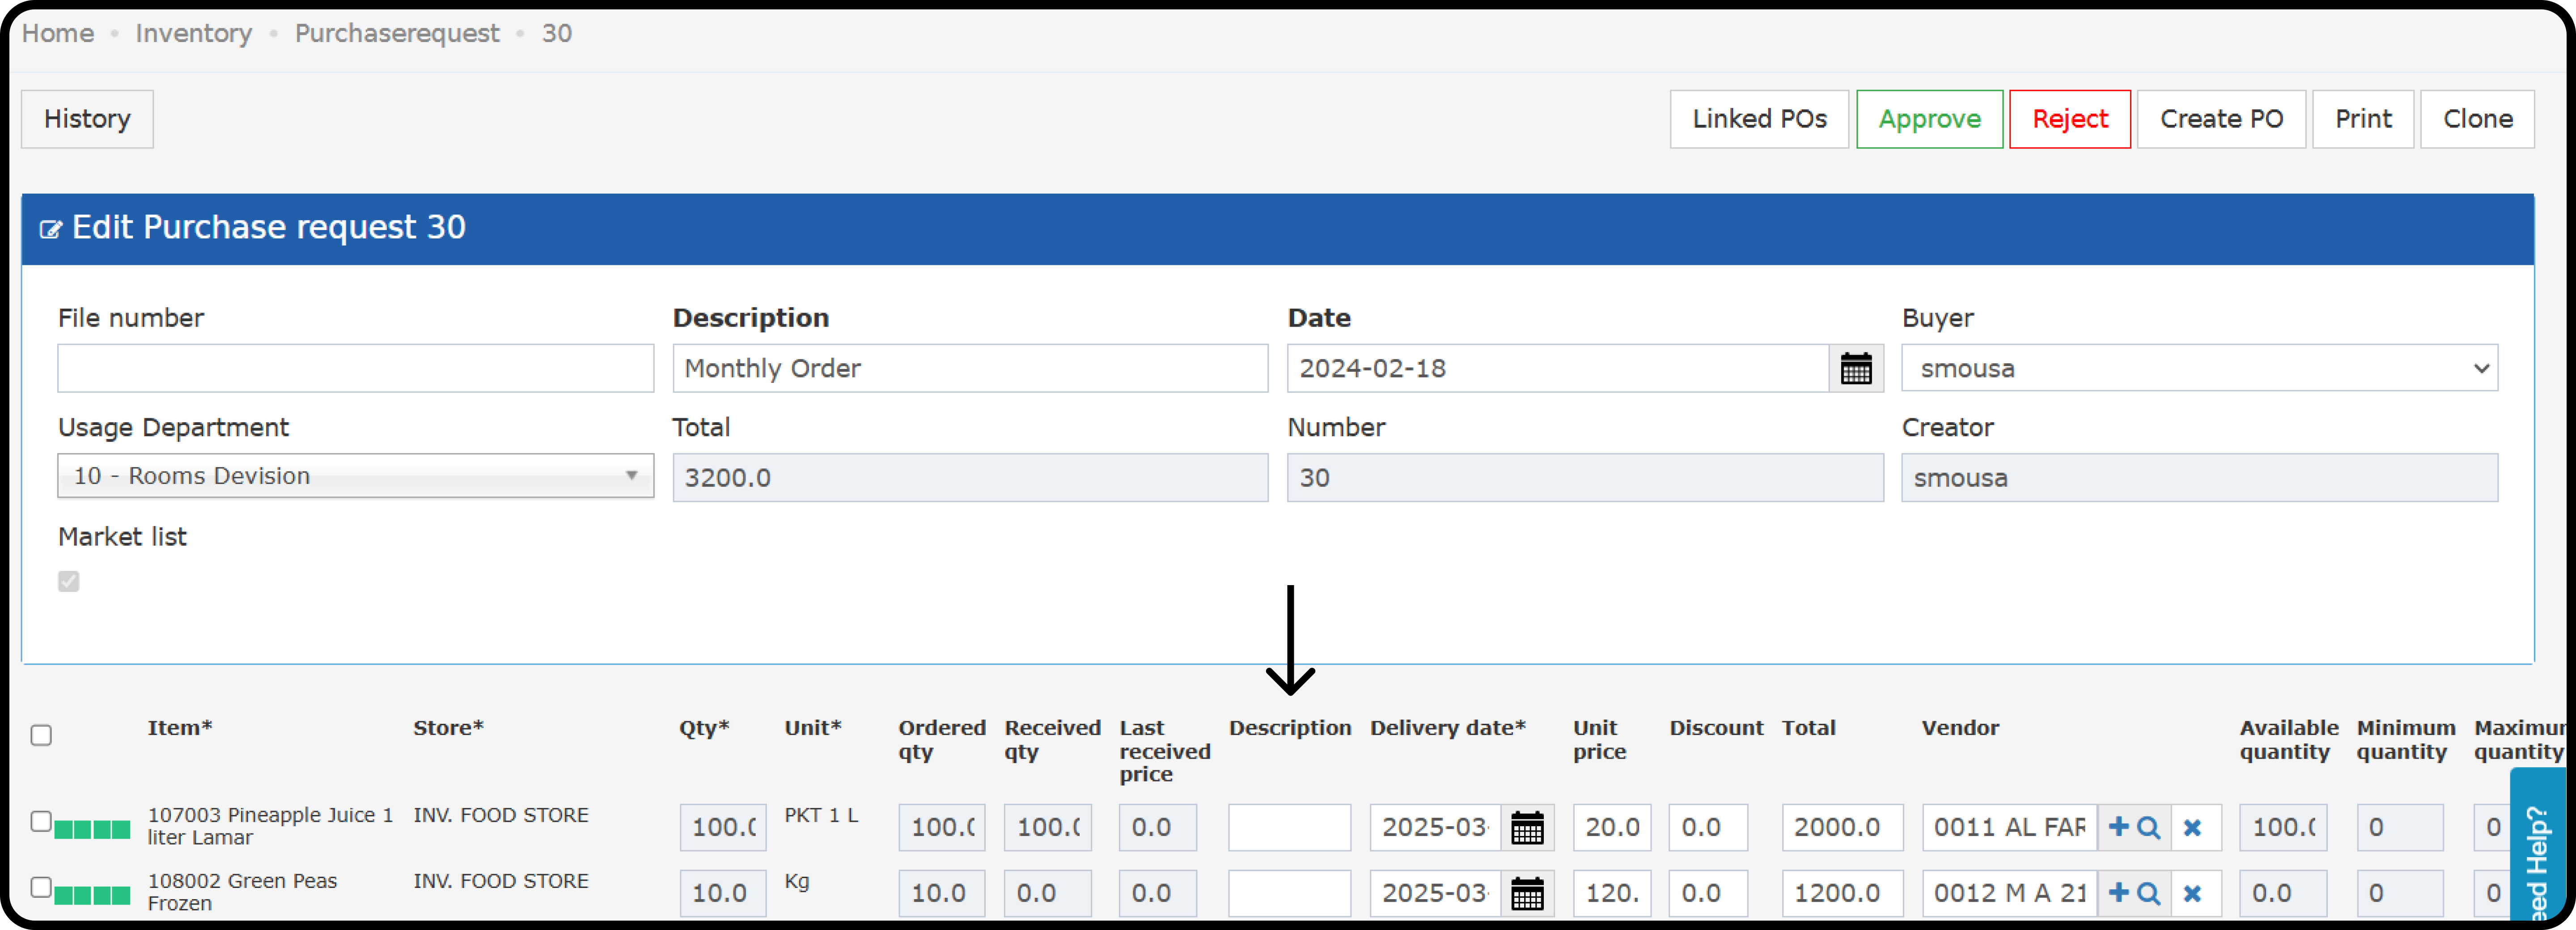Add vendor plus icon in Pineapple Juice row
Viewport: 2576px width, 930px height.
click(x=2118, y=827)
